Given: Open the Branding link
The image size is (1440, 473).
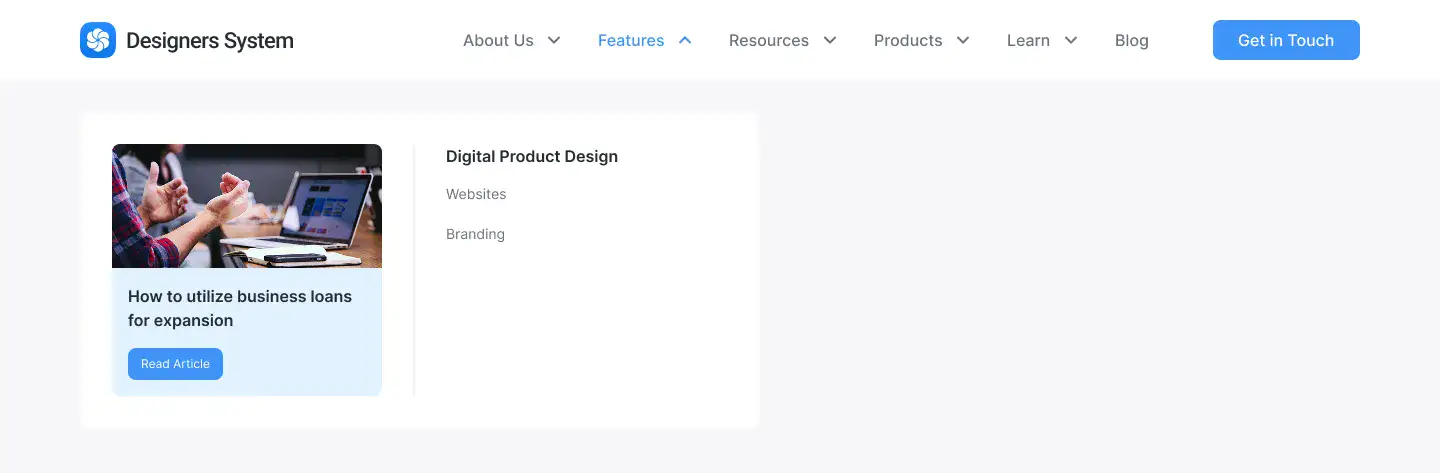Looking at the screenshot, I should pos(475,234).
